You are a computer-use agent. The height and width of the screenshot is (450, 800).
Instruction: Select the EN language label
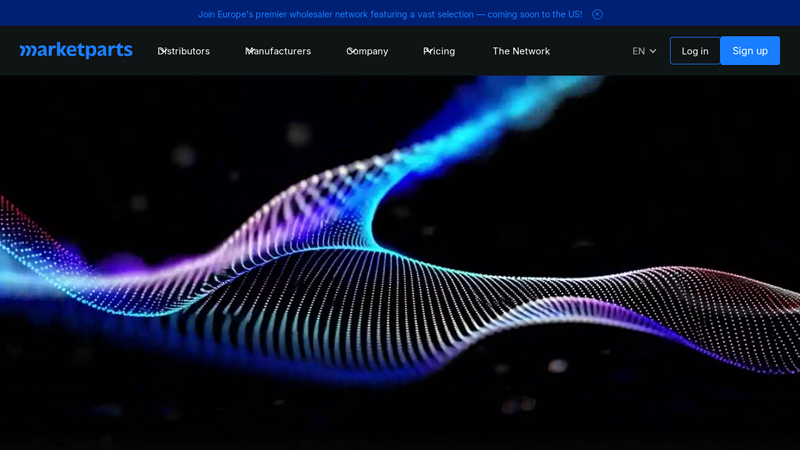point(638,51)
